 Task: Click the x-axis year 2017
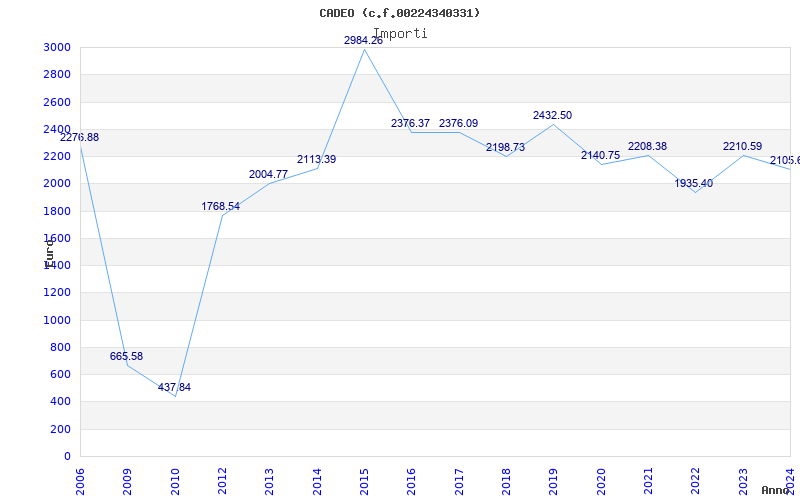coord(459,482)
